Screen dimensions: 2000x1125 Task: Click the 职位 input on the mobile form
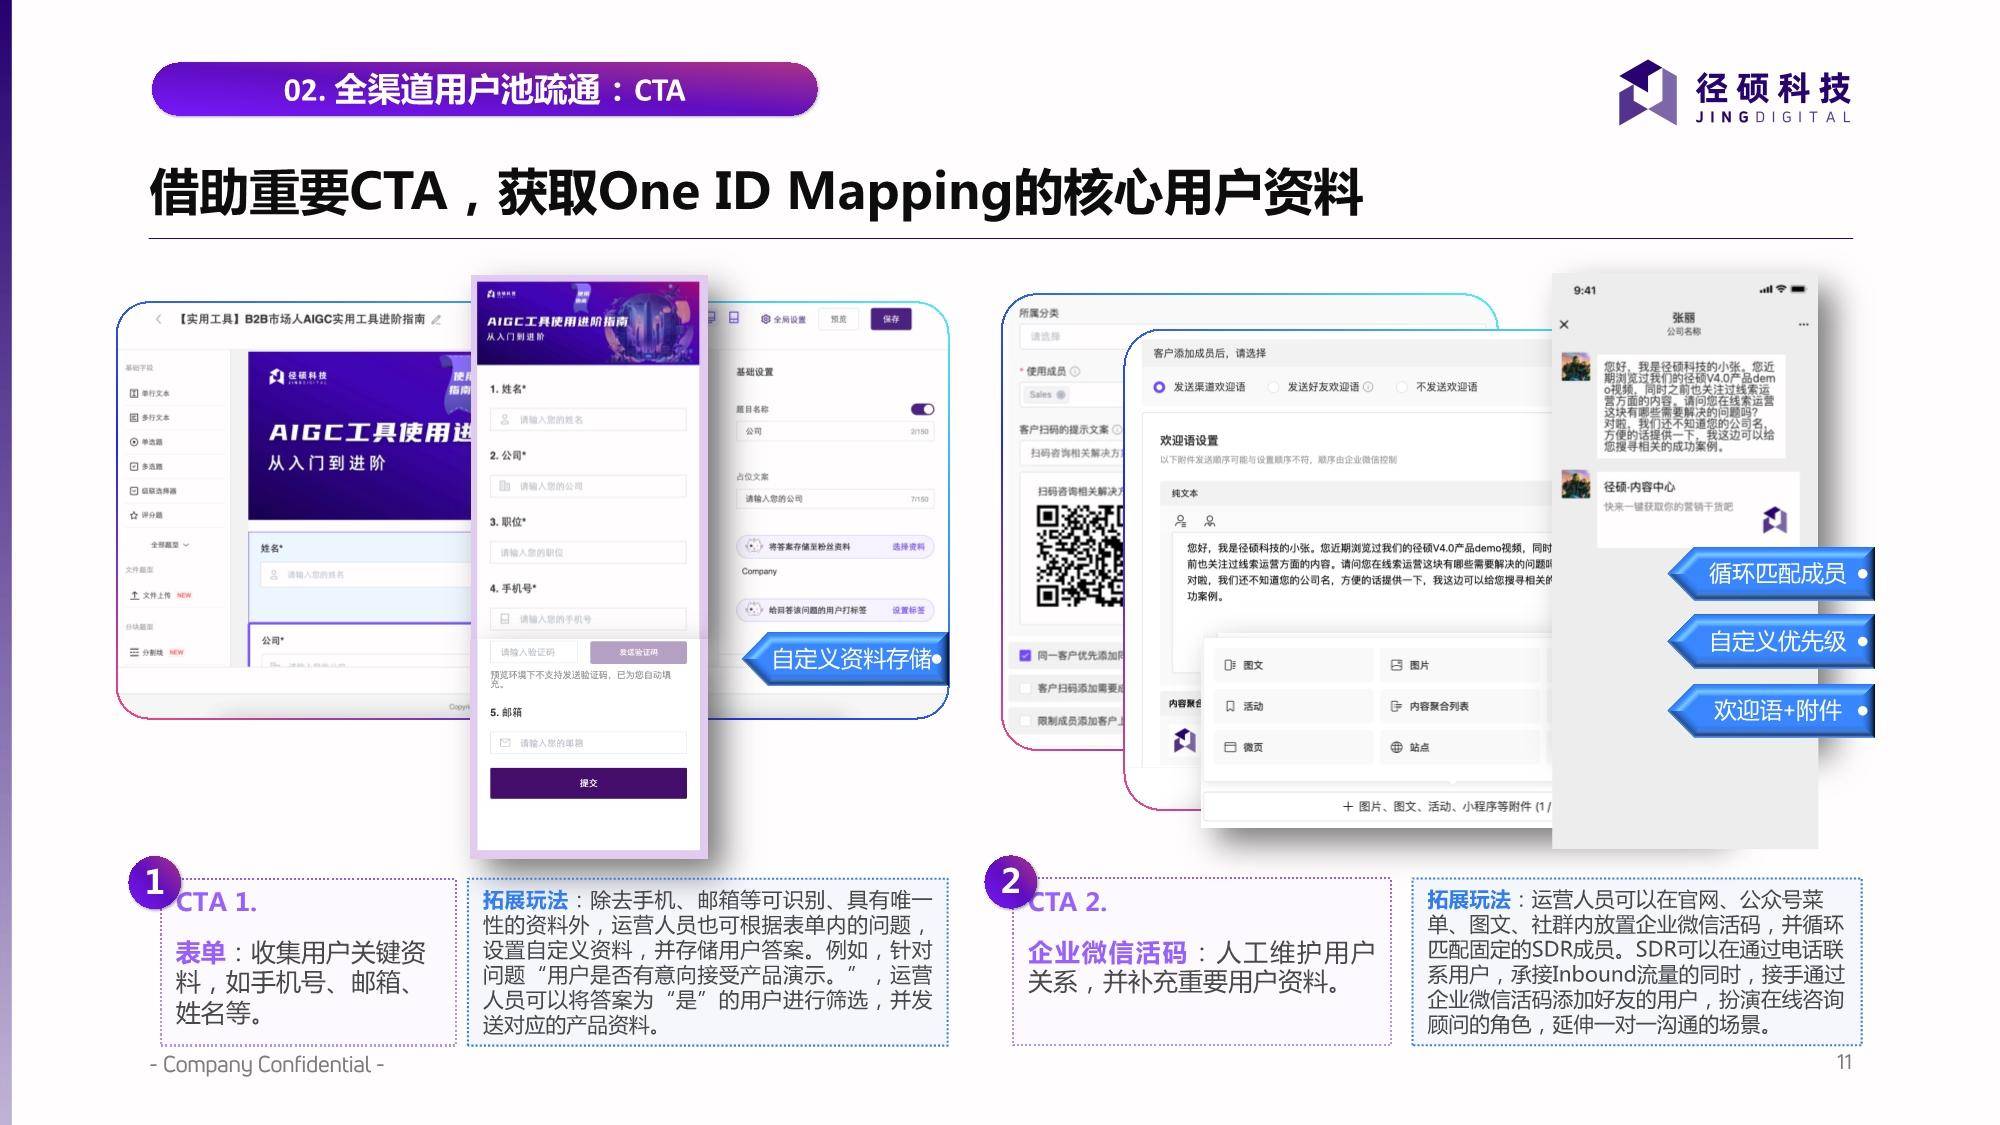point(588,552)
